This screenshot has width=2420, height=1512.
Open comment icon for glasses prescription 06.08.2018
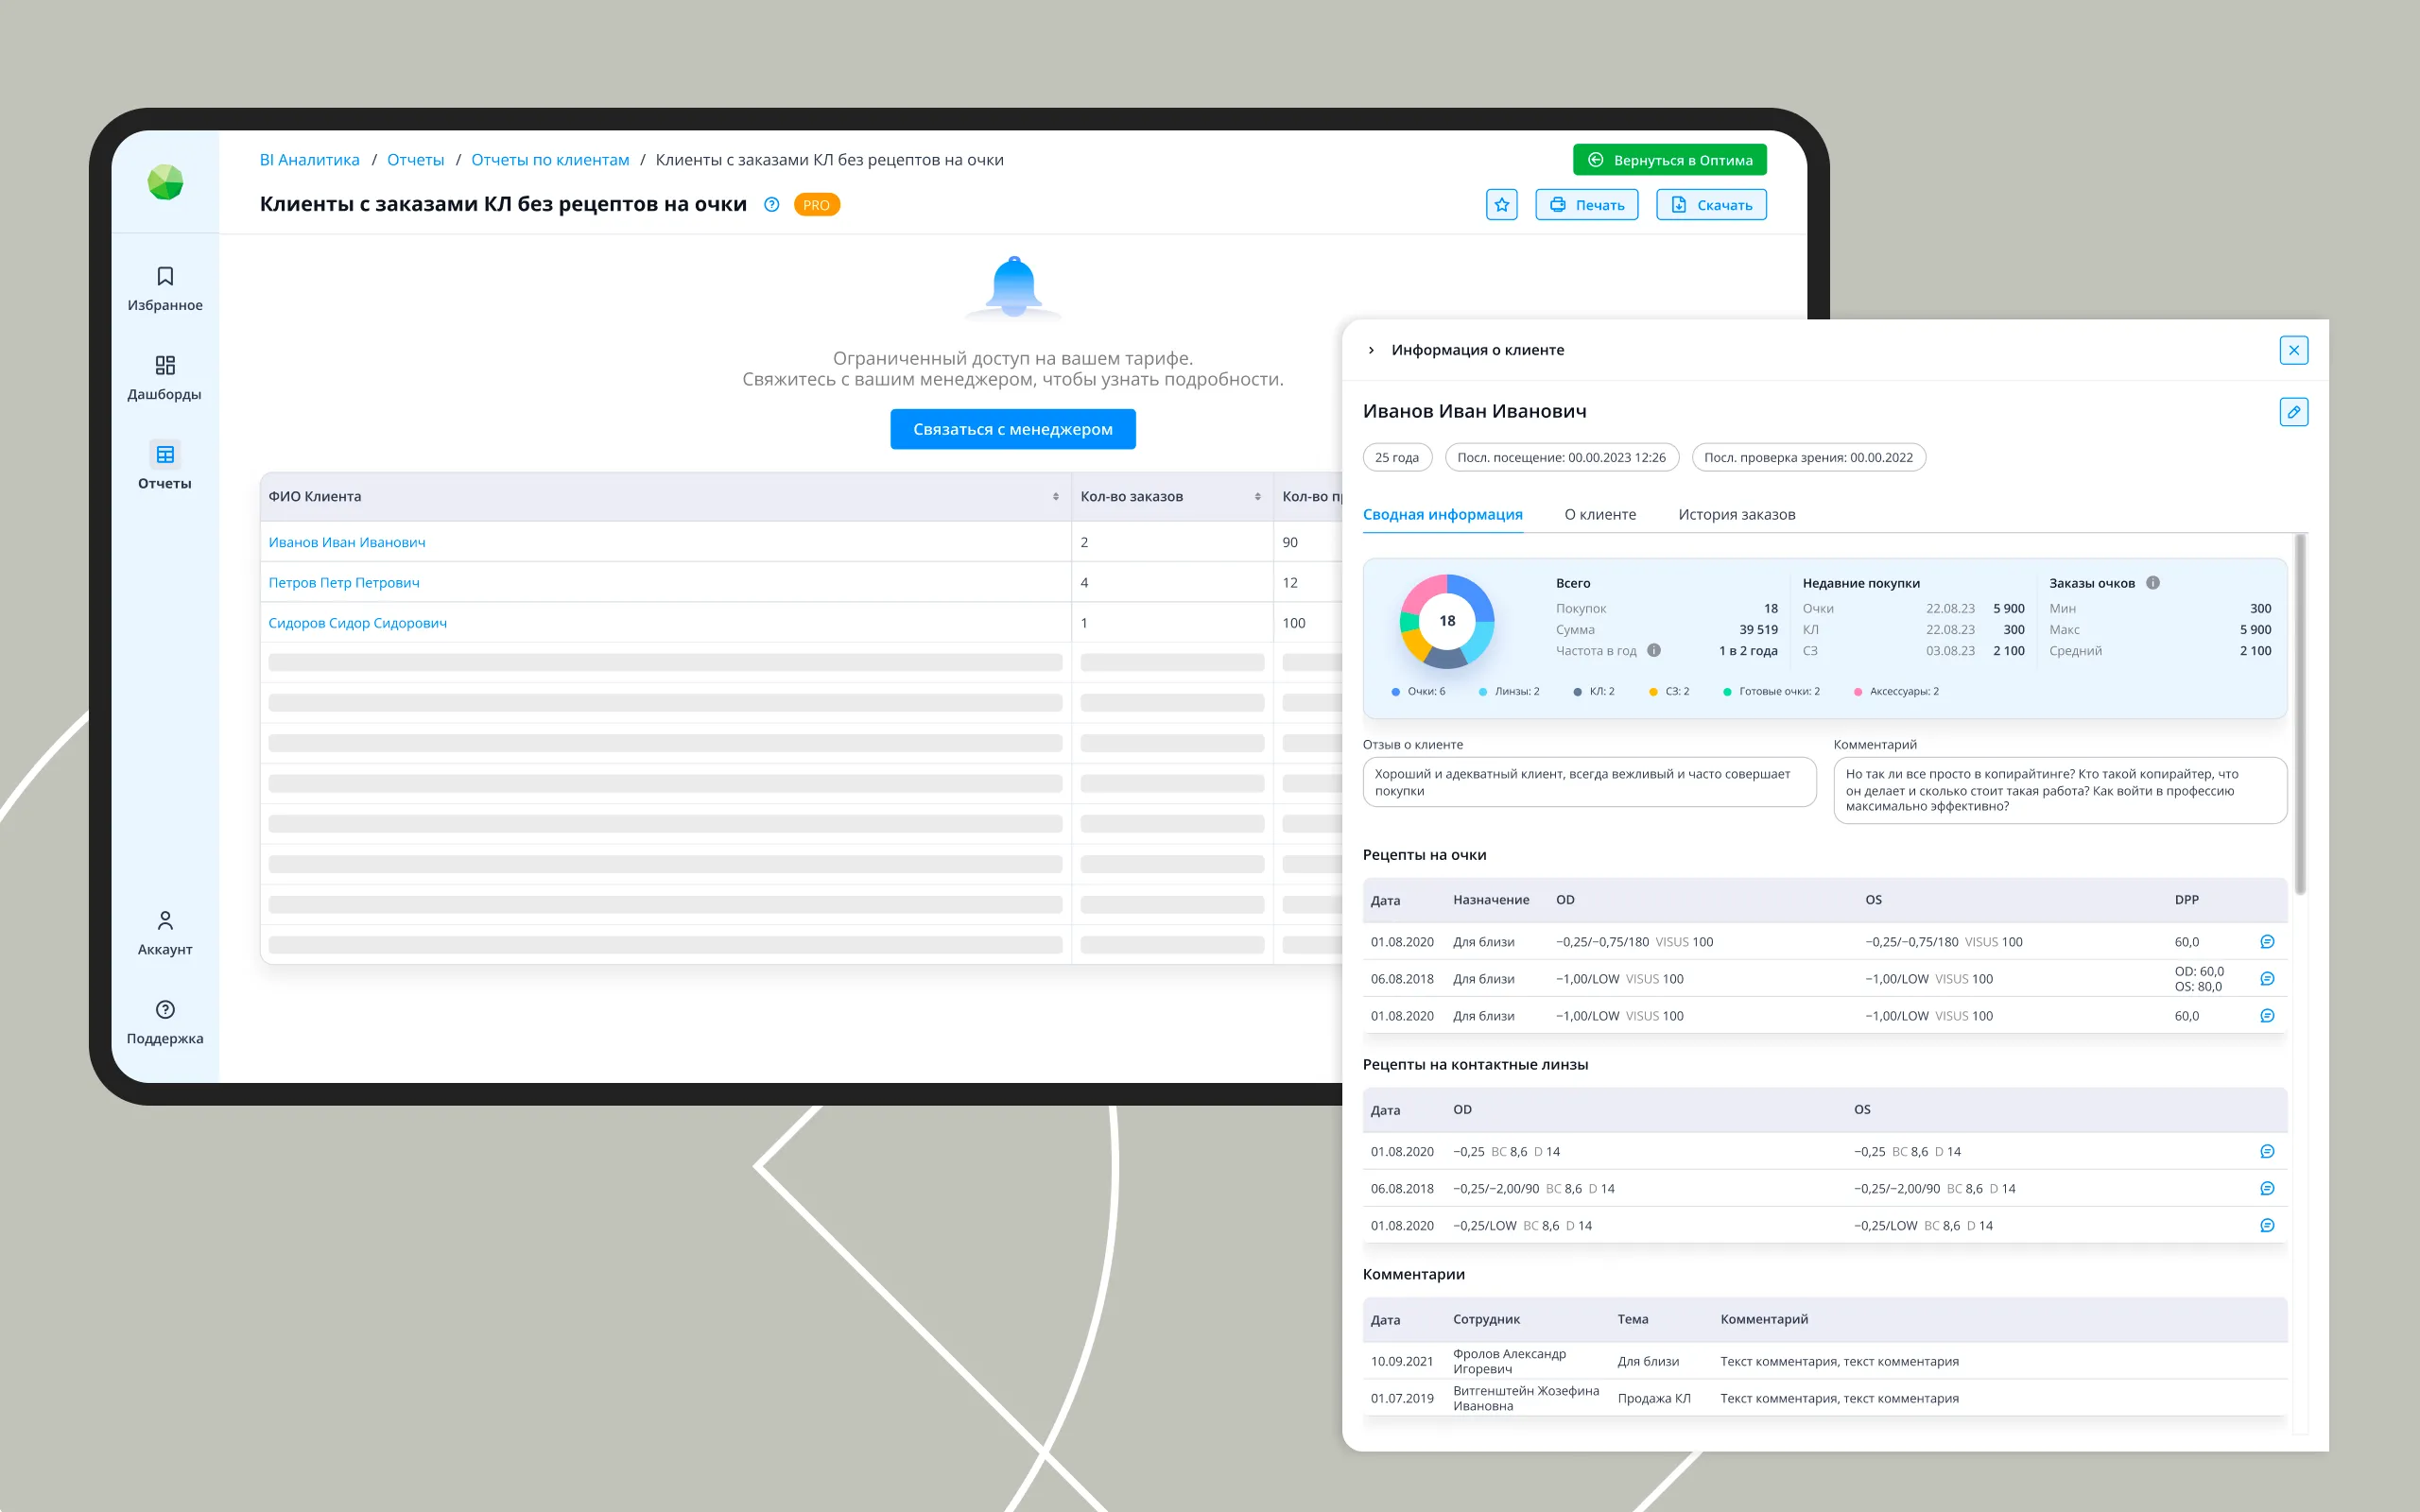(2267, 978)
